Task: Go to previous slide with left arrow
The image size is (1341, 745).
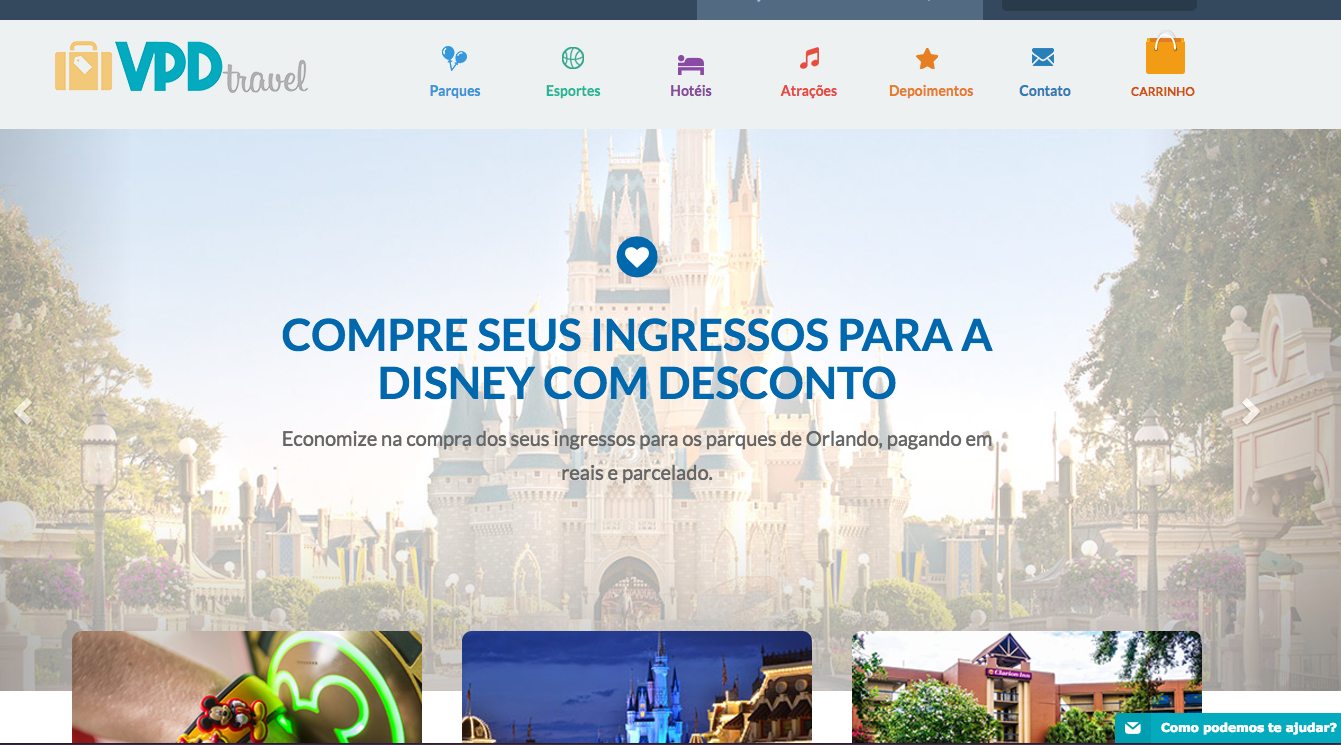Action: click(23, 411)
